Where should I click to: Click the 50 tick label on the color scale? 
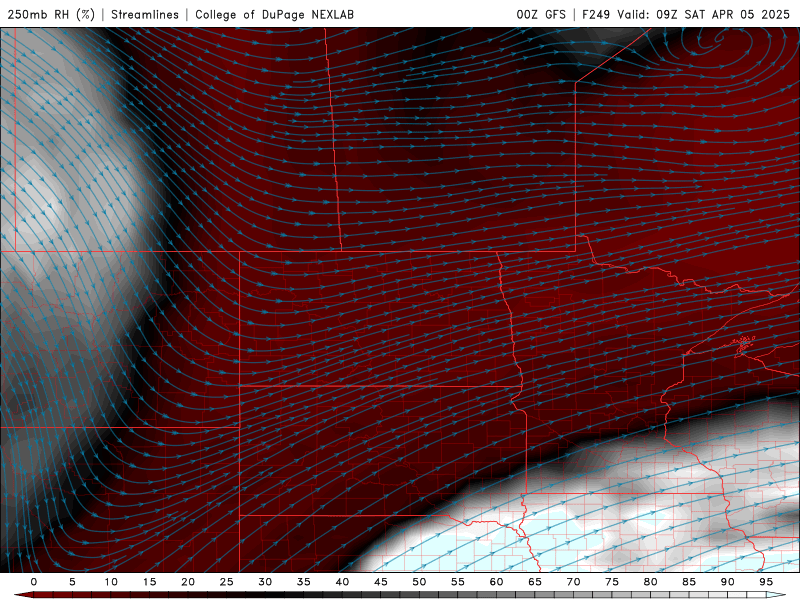[419, 582]
